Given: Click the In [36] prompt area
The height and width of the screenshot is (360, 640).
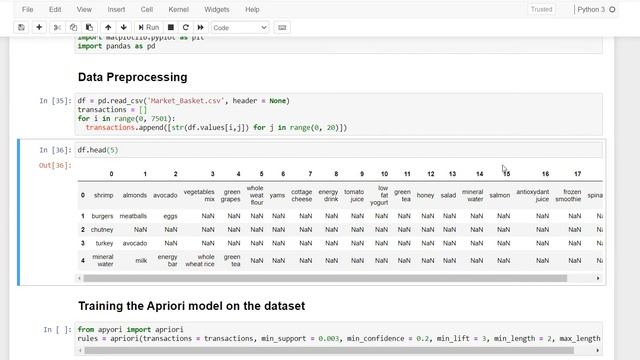Looking at the screenshot, I should [x=55, y=150].
